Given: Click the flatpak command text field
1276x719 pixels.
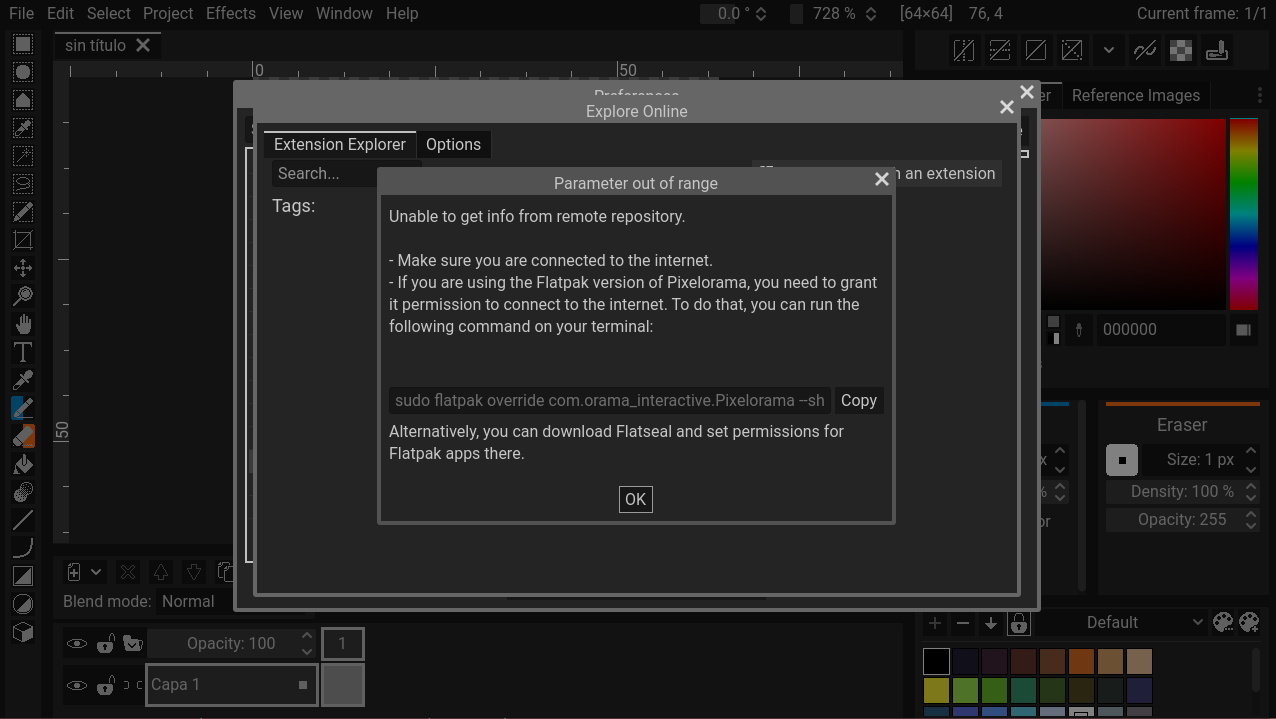Looking at the screenshot, I should coord(610,400).
